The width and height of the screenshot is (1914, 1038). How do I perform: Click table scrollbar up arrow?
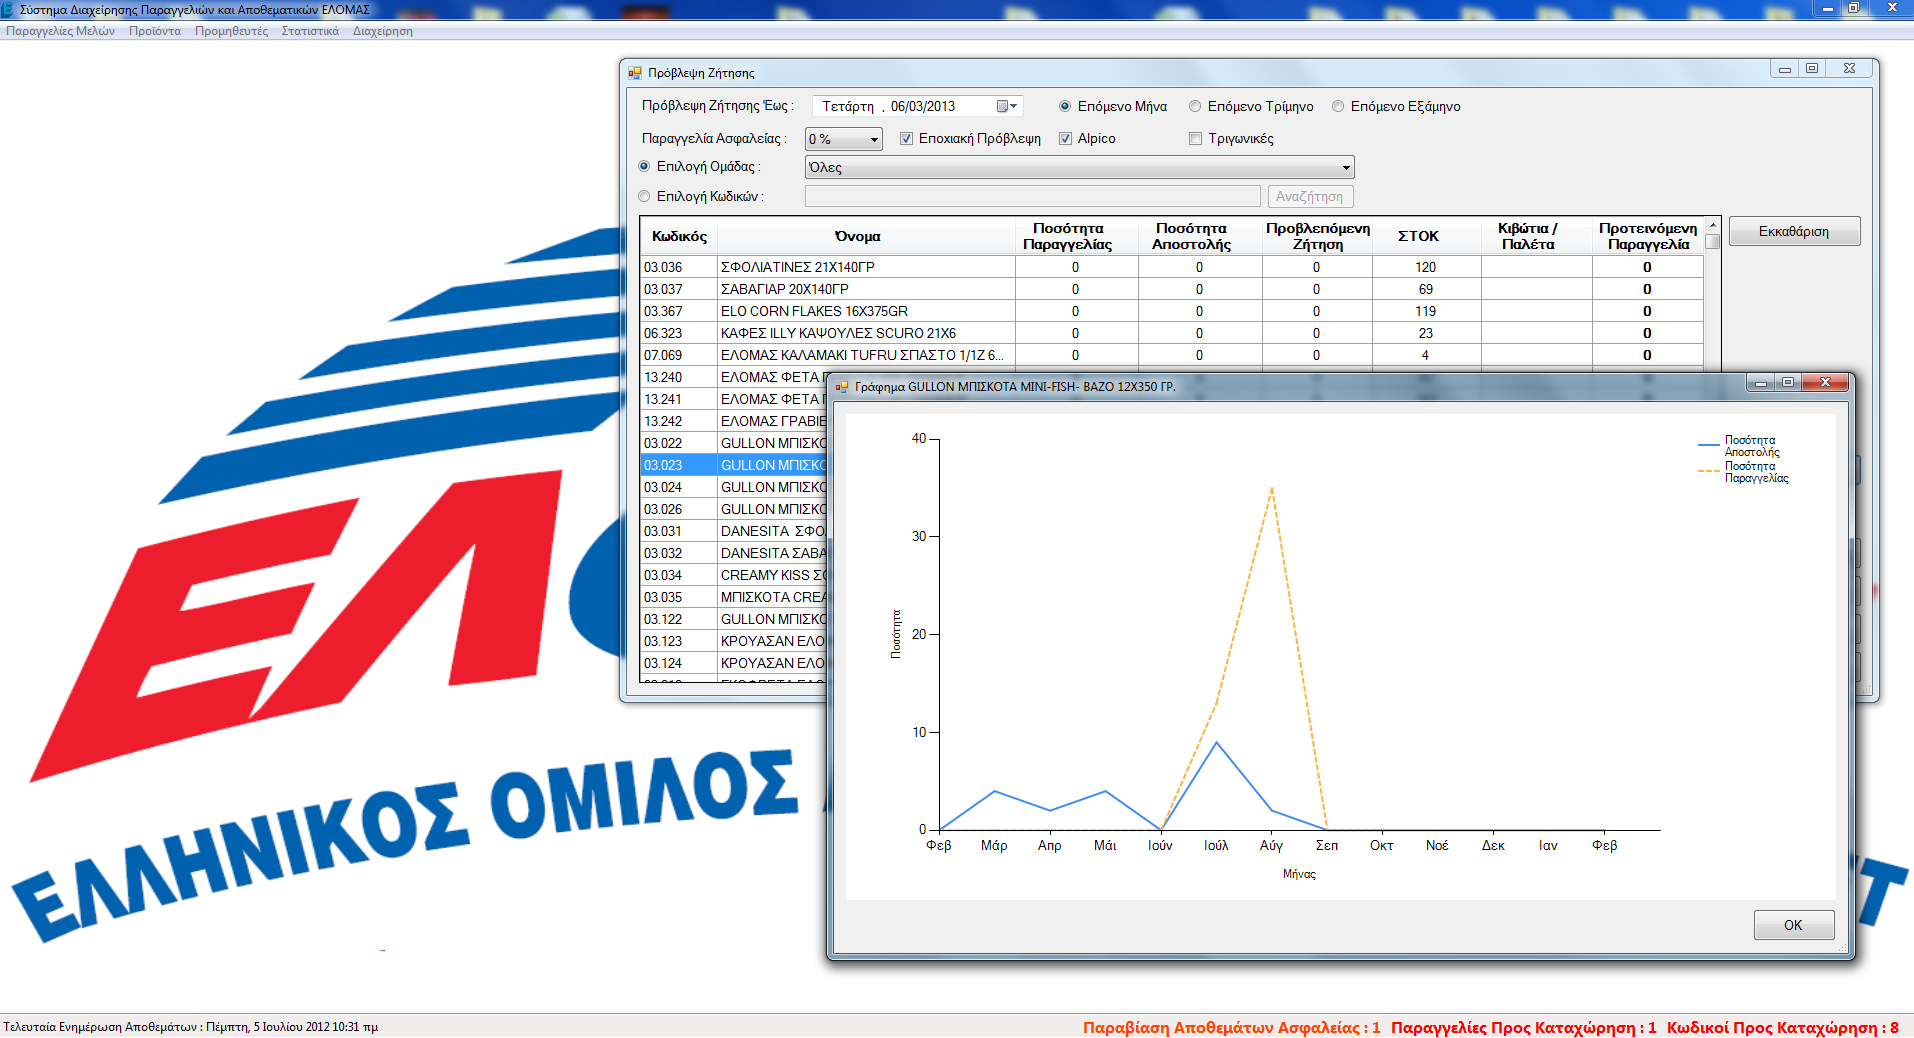[x=1712, y=226]
